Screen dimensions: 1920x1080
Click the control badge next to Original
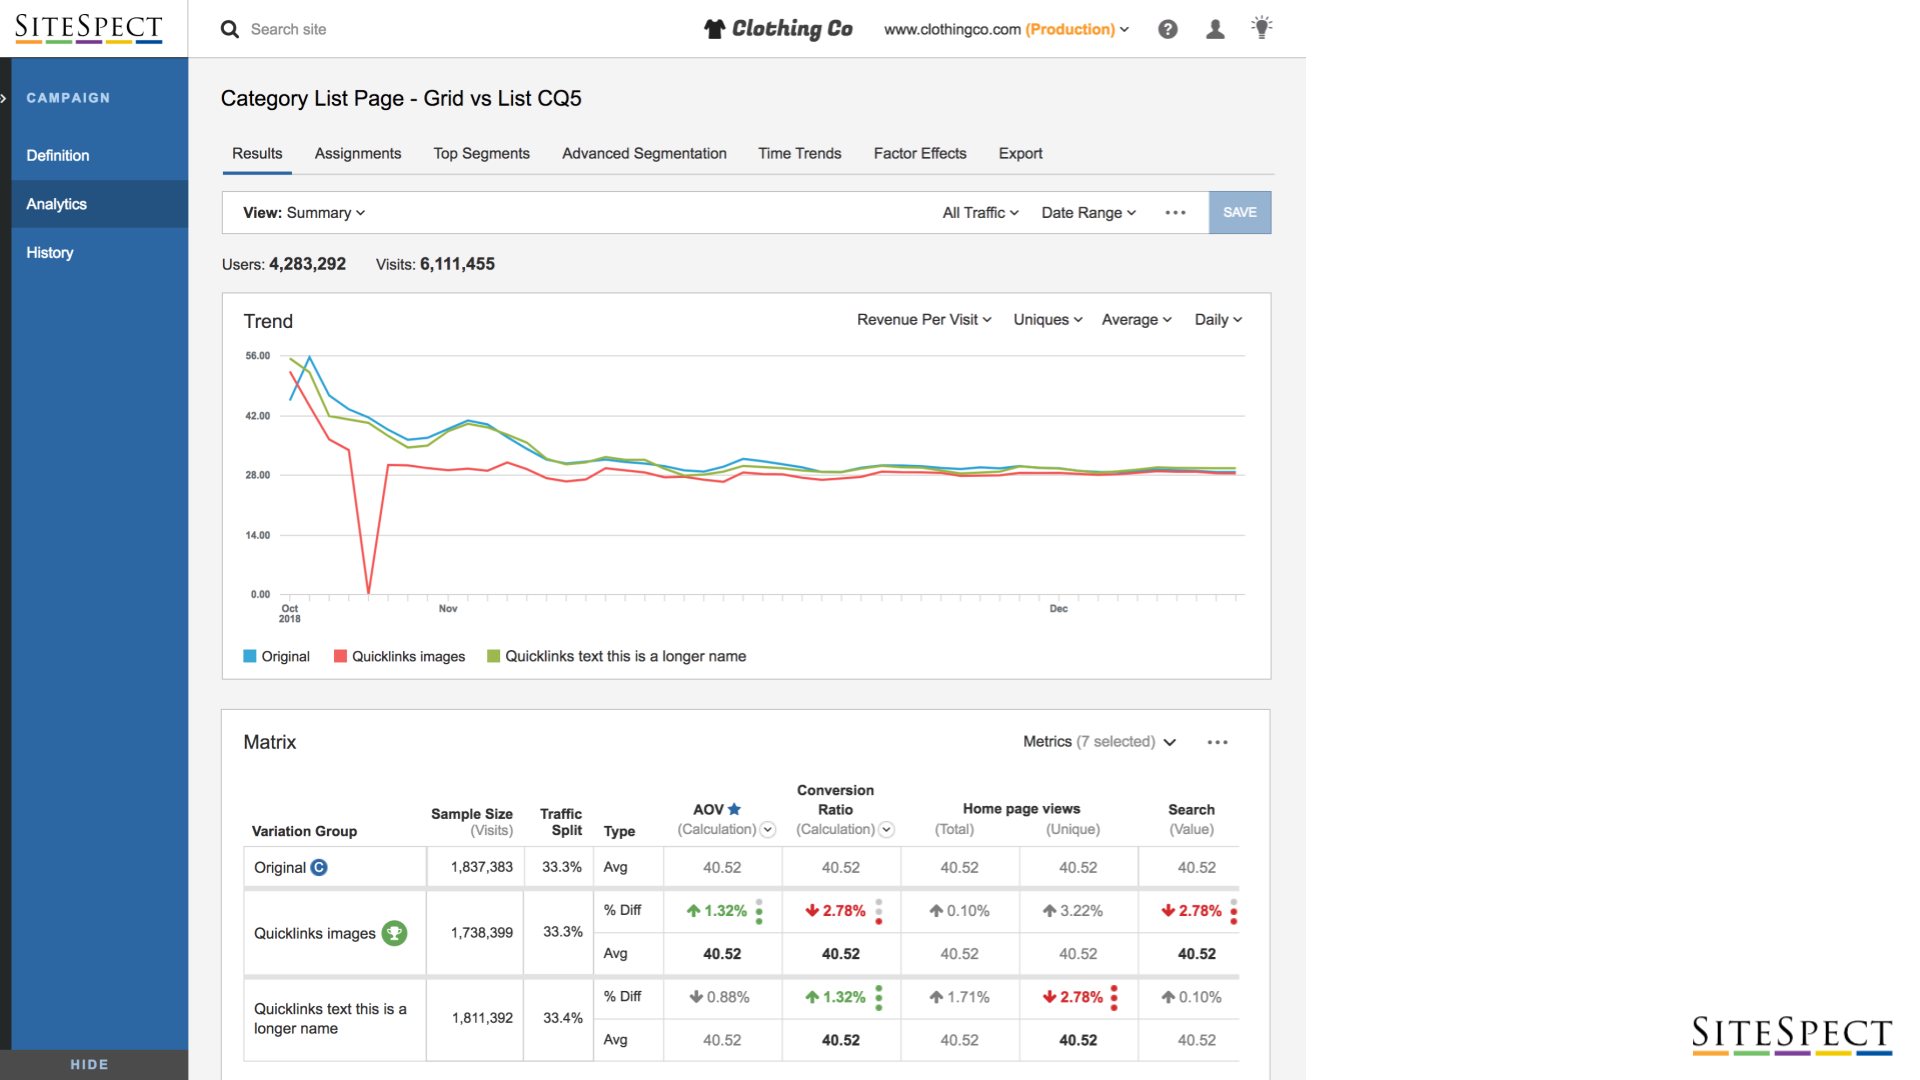pos(319,868)
